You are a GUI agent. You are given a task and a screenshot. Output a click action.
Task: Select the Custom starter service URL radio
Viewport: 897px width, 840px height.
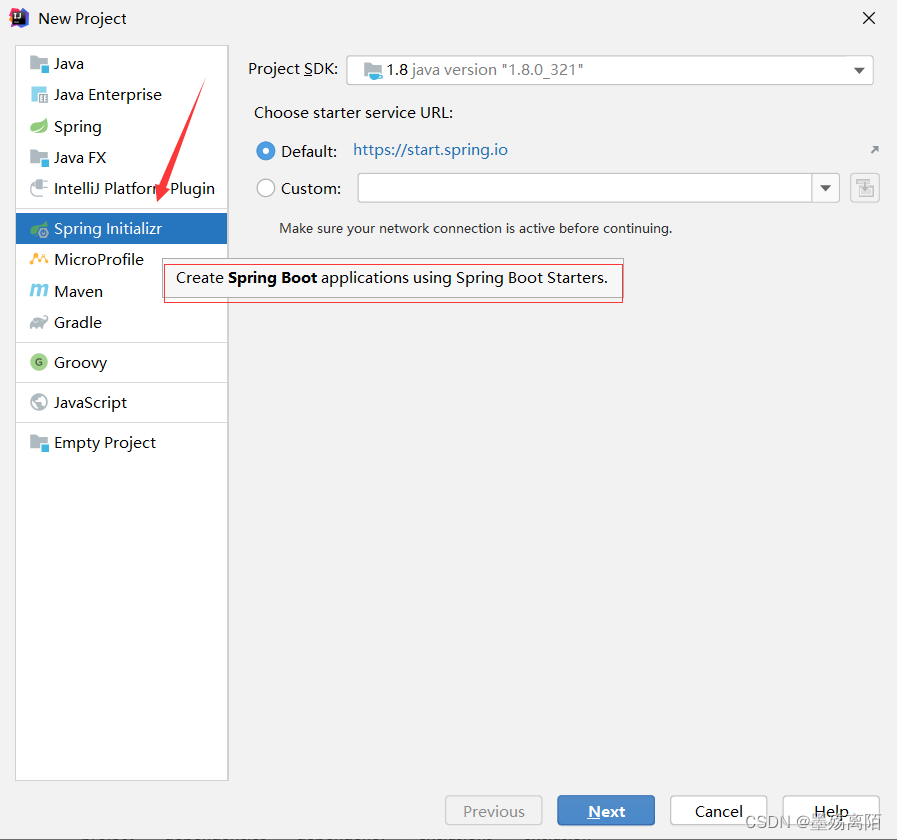[x=265, y=188]
